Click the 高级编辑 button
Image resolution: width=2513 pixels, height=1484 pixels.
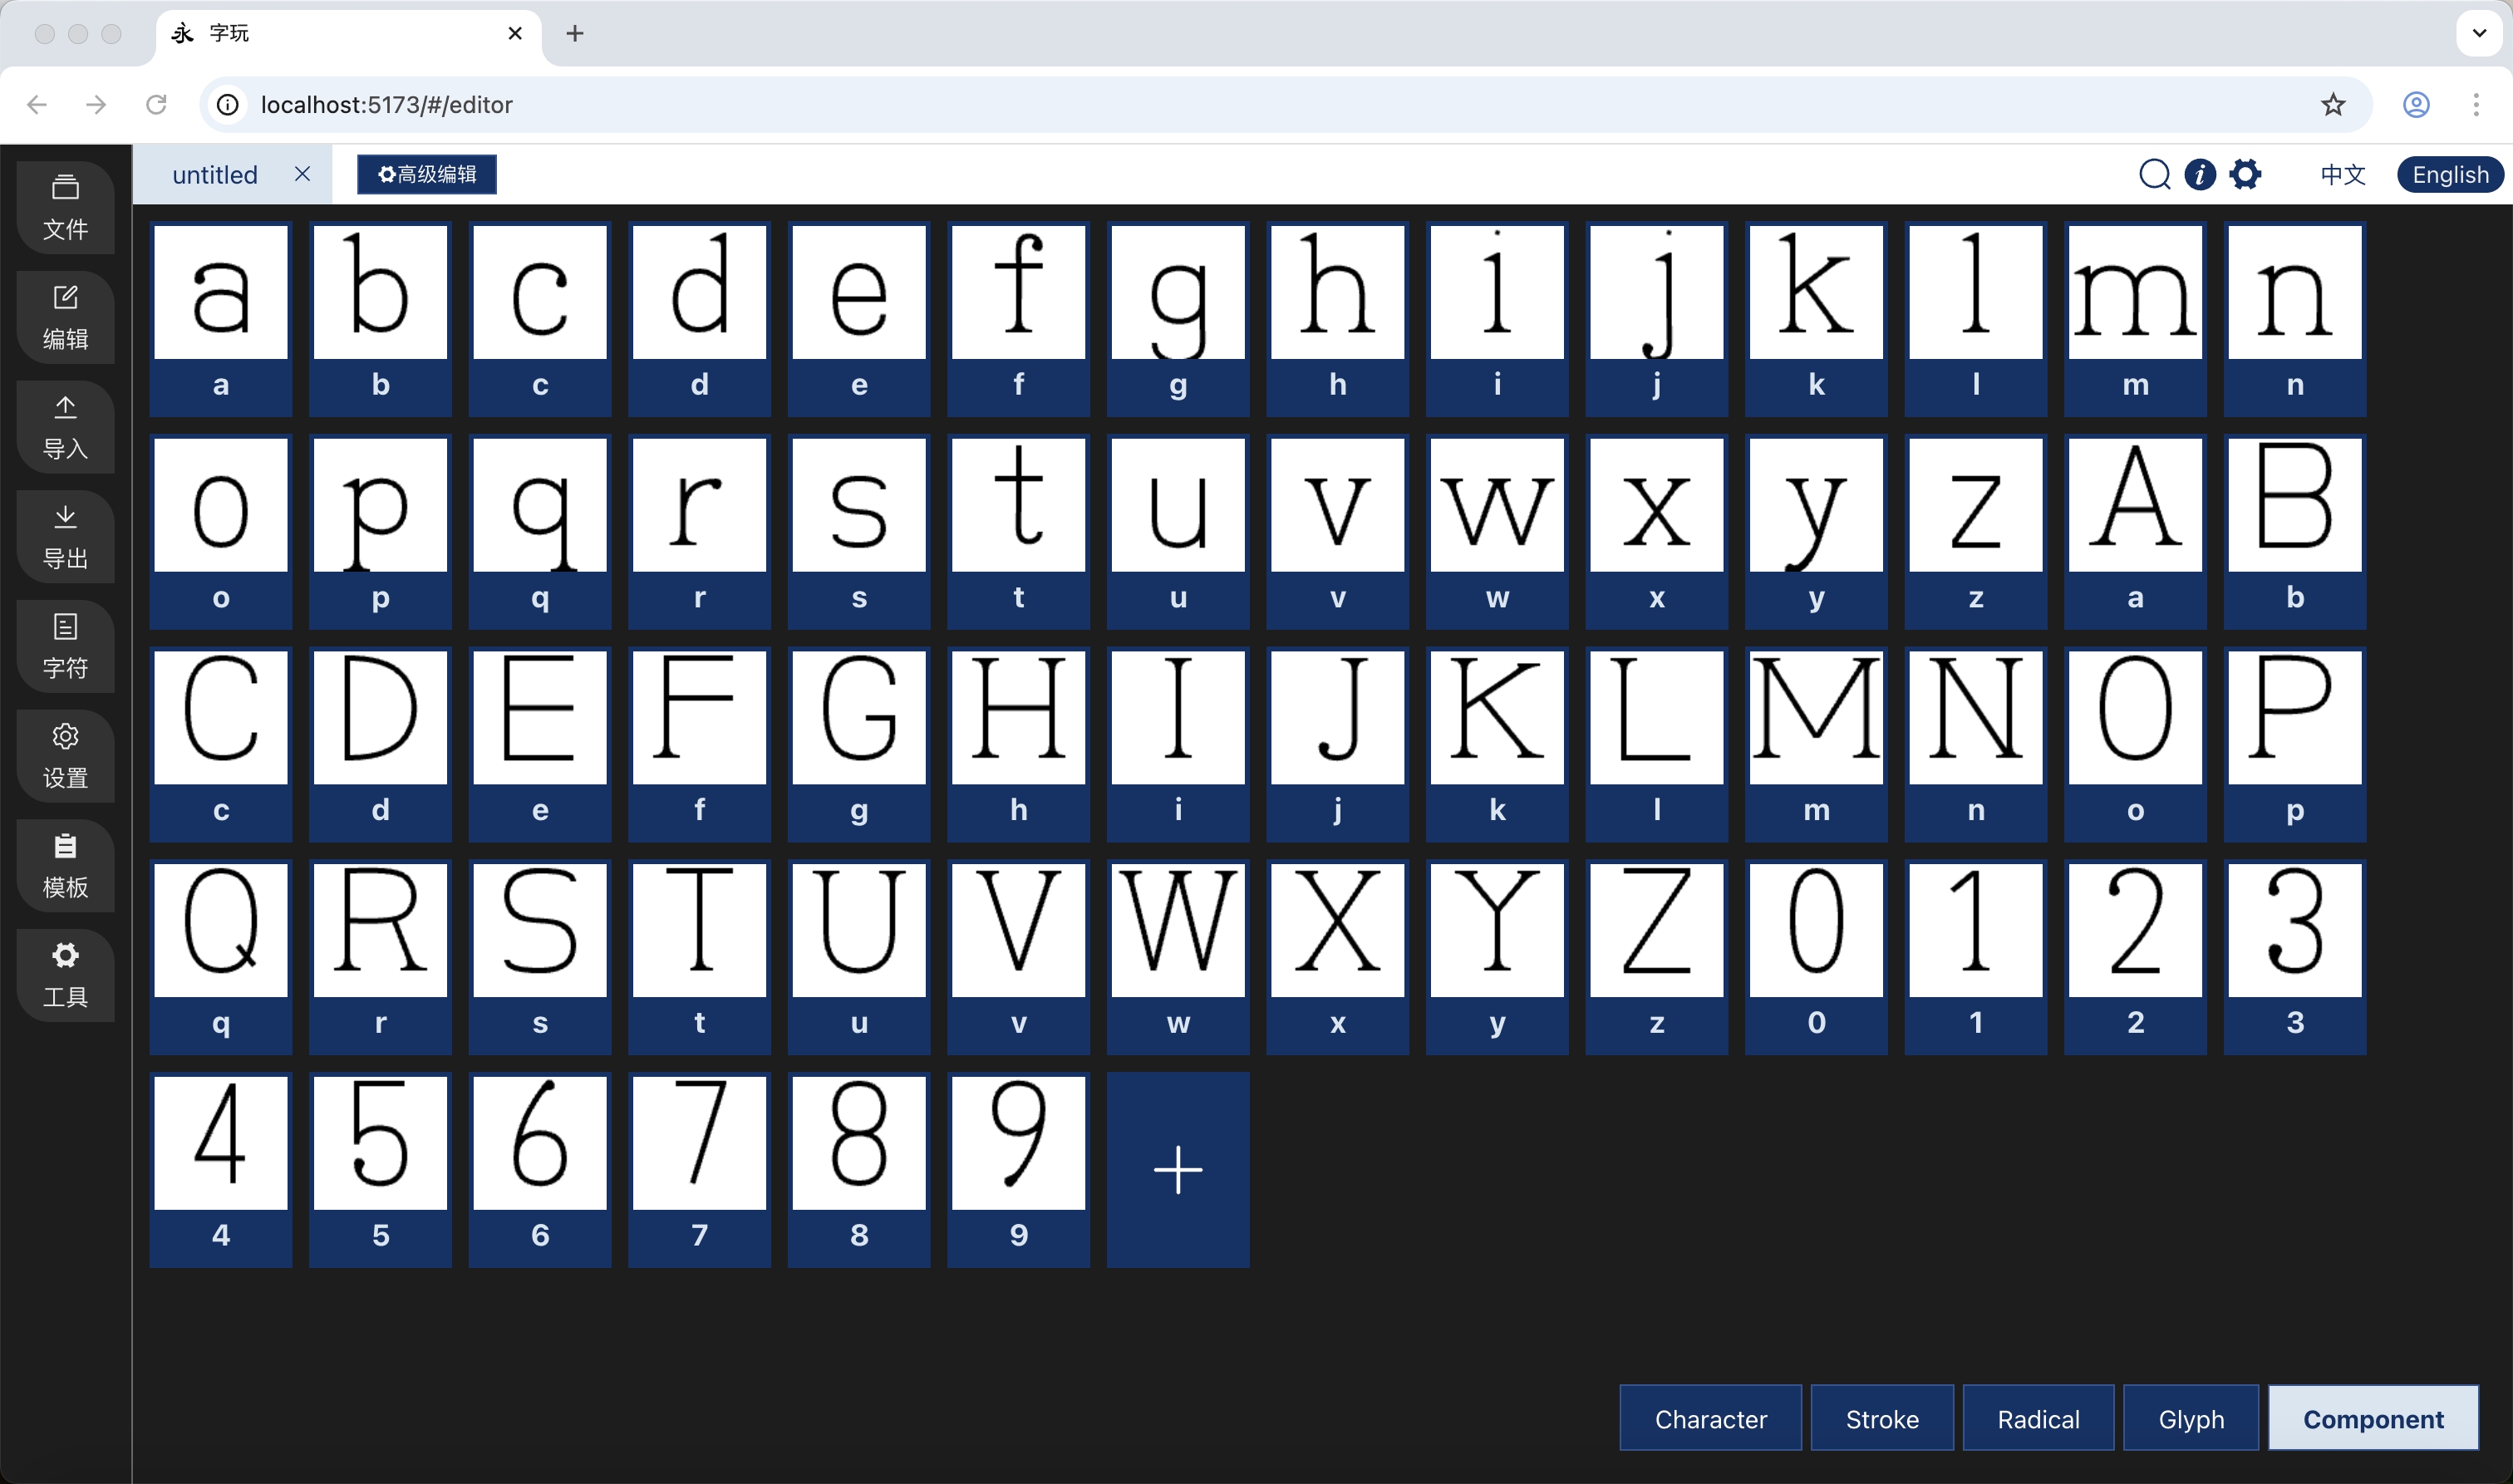[427, 175]
